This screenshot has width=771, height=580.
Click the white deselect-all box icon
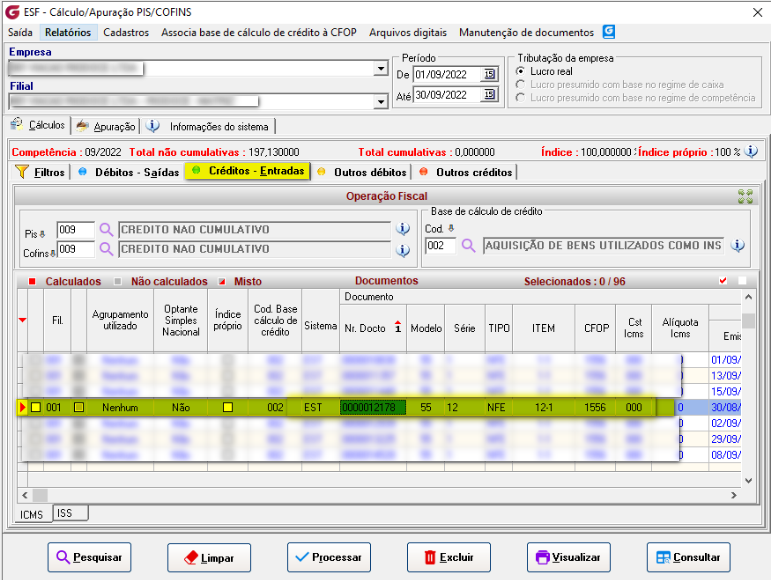(742, 281)
